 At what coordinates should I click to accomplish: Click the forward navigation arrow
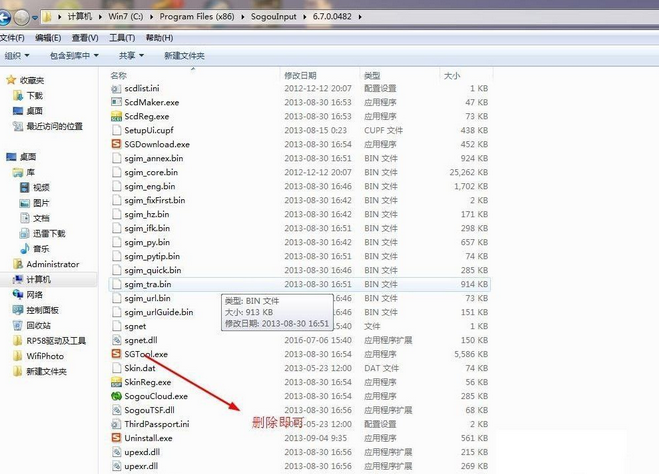[21, 18]
